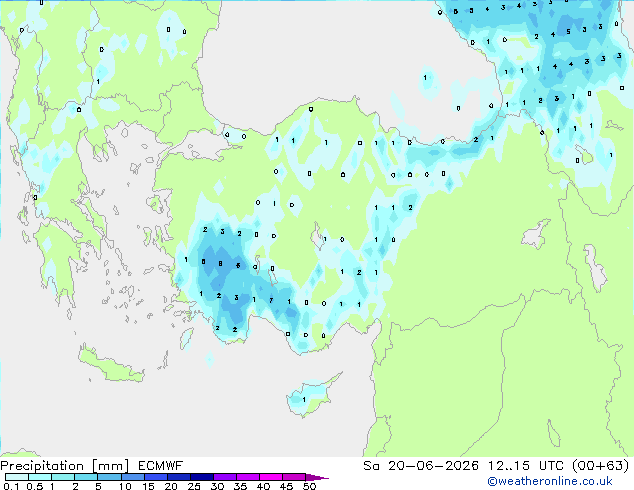
Task: Click the legend label '0.1'
Action: click(x=12, y=486)
